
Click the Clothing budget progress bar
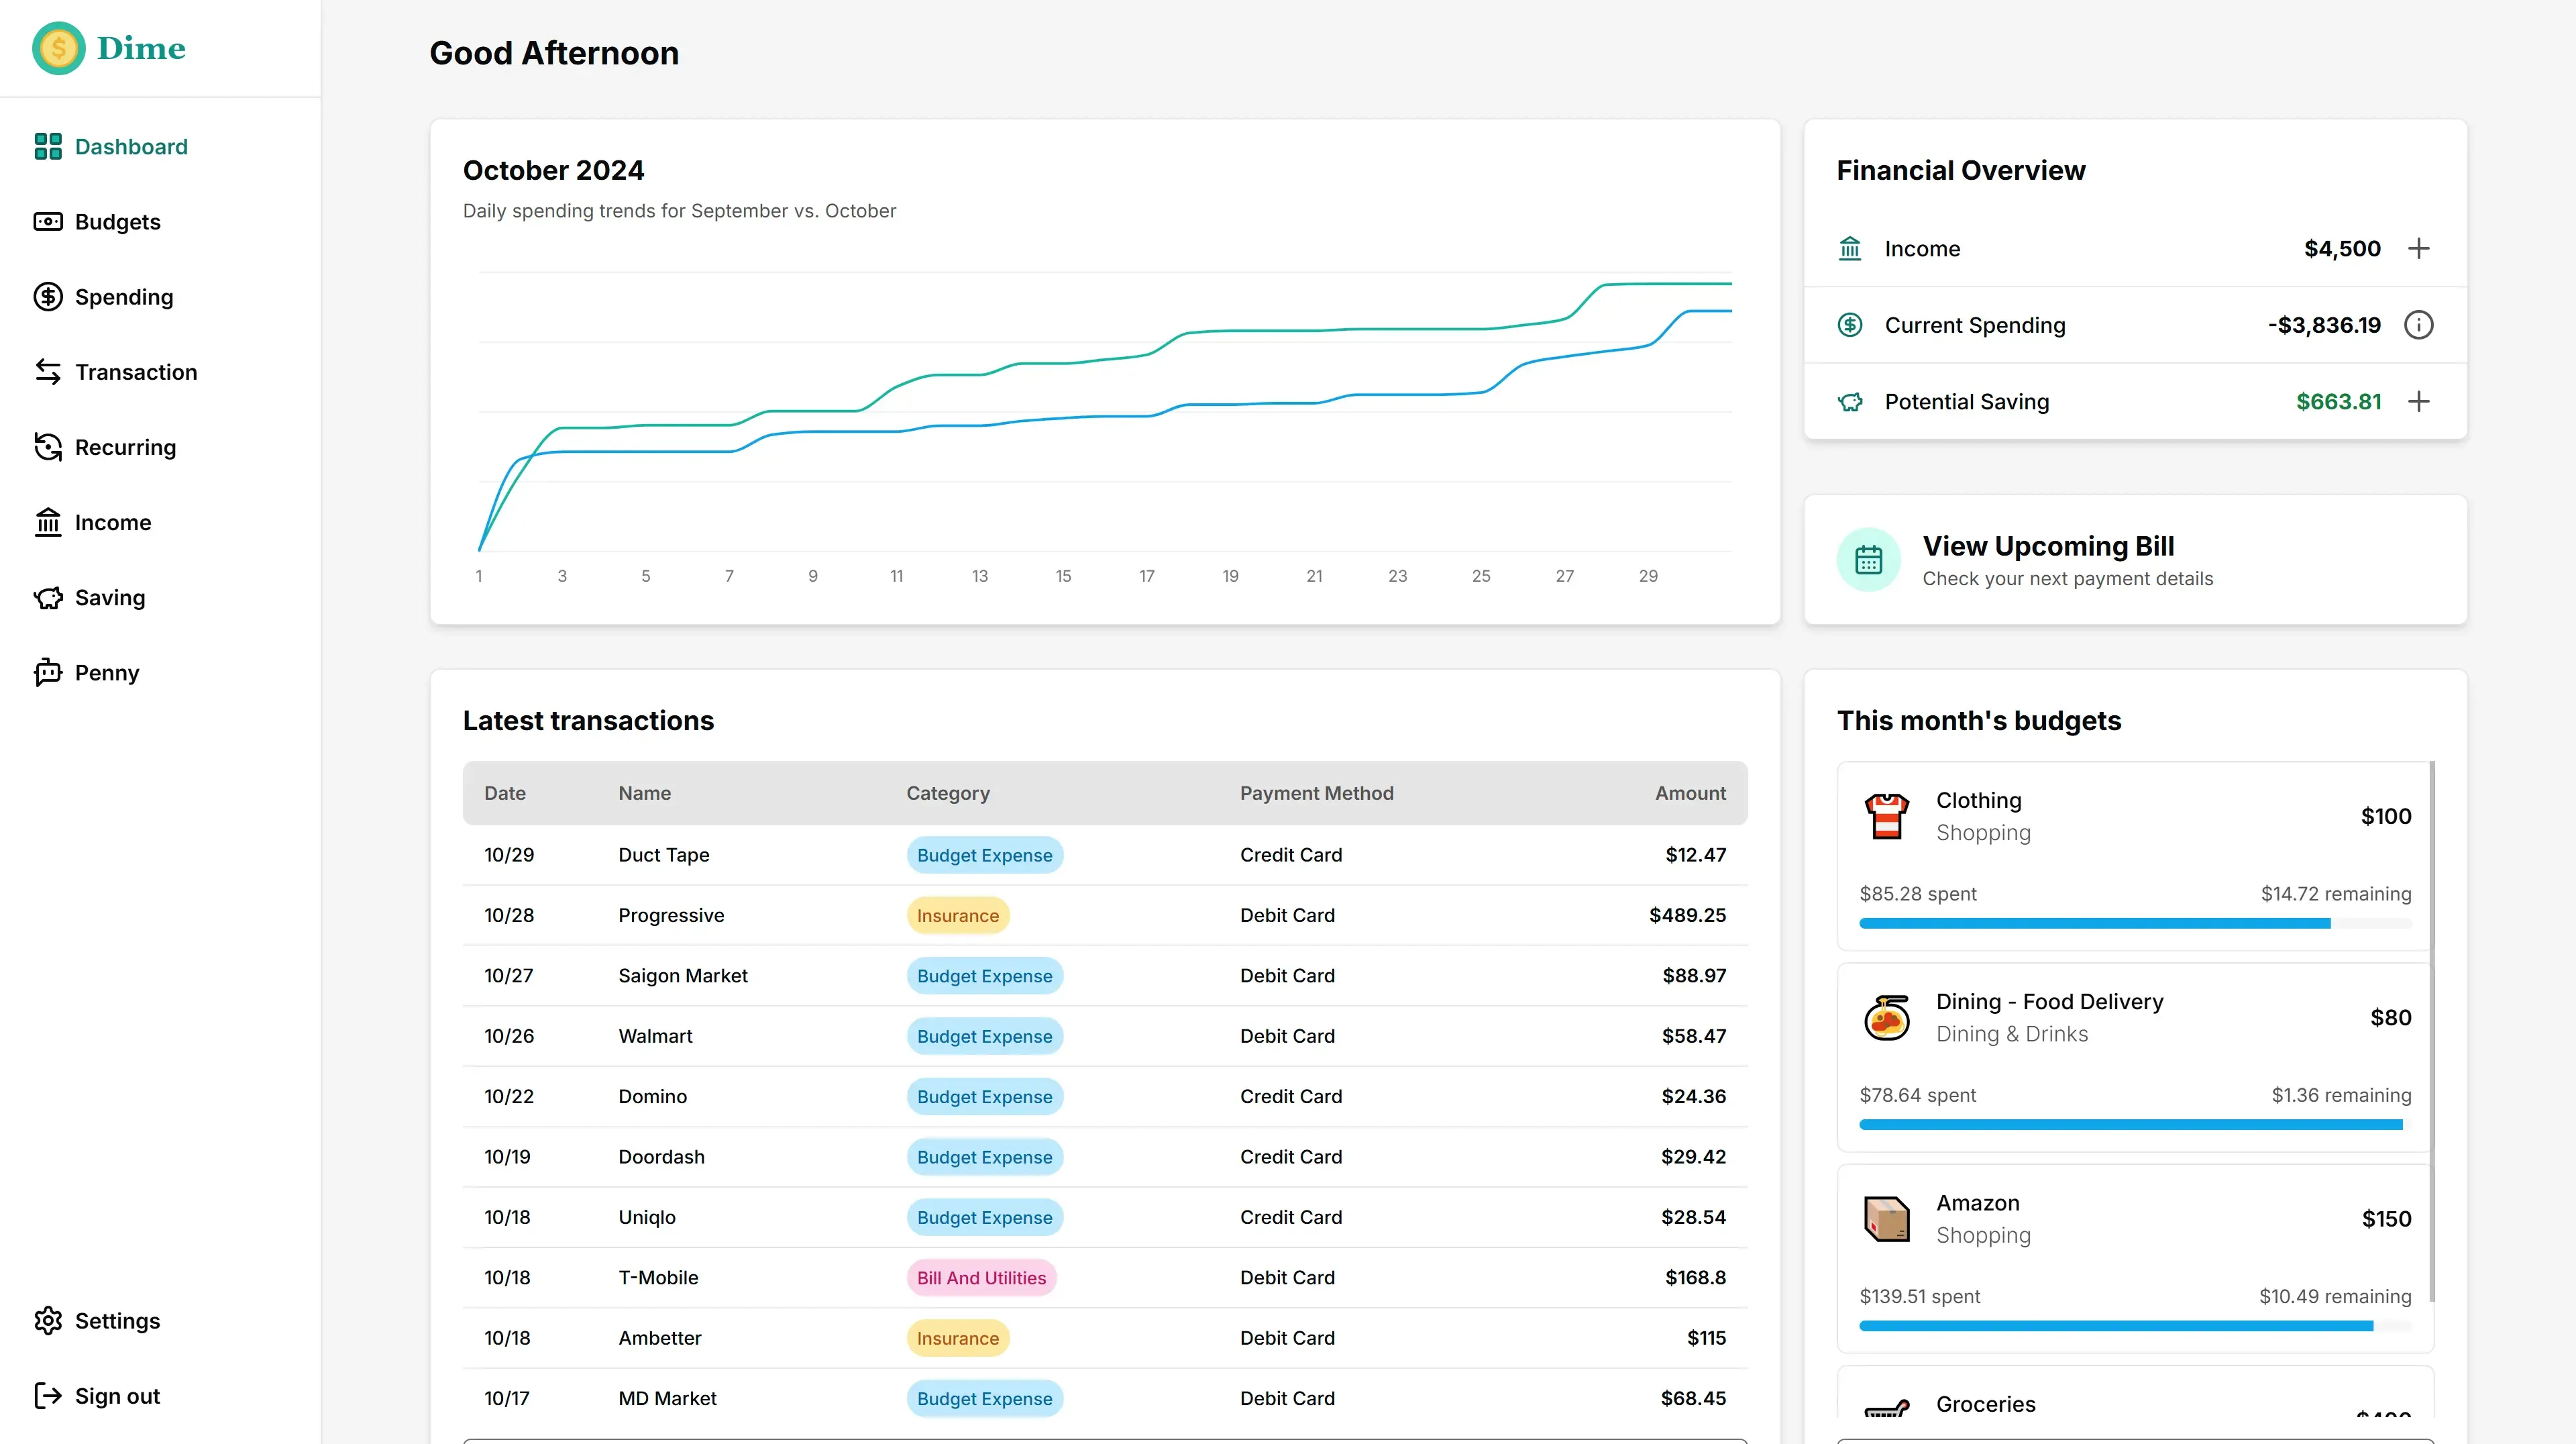click(2135, 924)
